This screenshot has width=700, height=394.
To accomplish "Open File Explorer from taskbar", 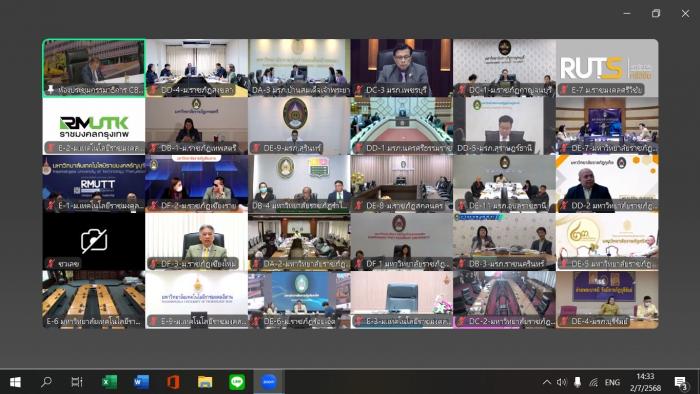I will click(205, 382).
